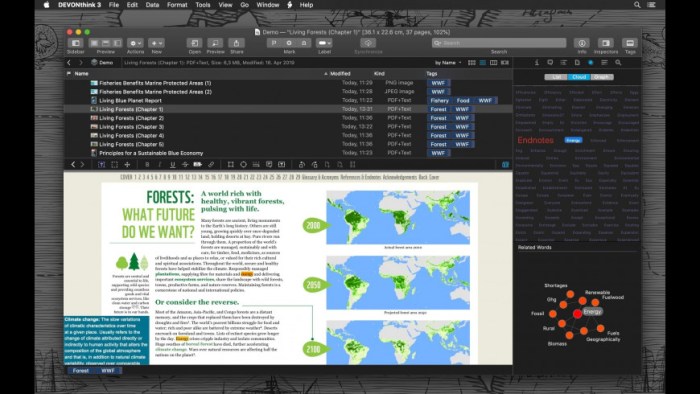The width and height of the screenshot is (700, 394).
Task: Open the Tools menu
Action: click(x=203, y=5)
